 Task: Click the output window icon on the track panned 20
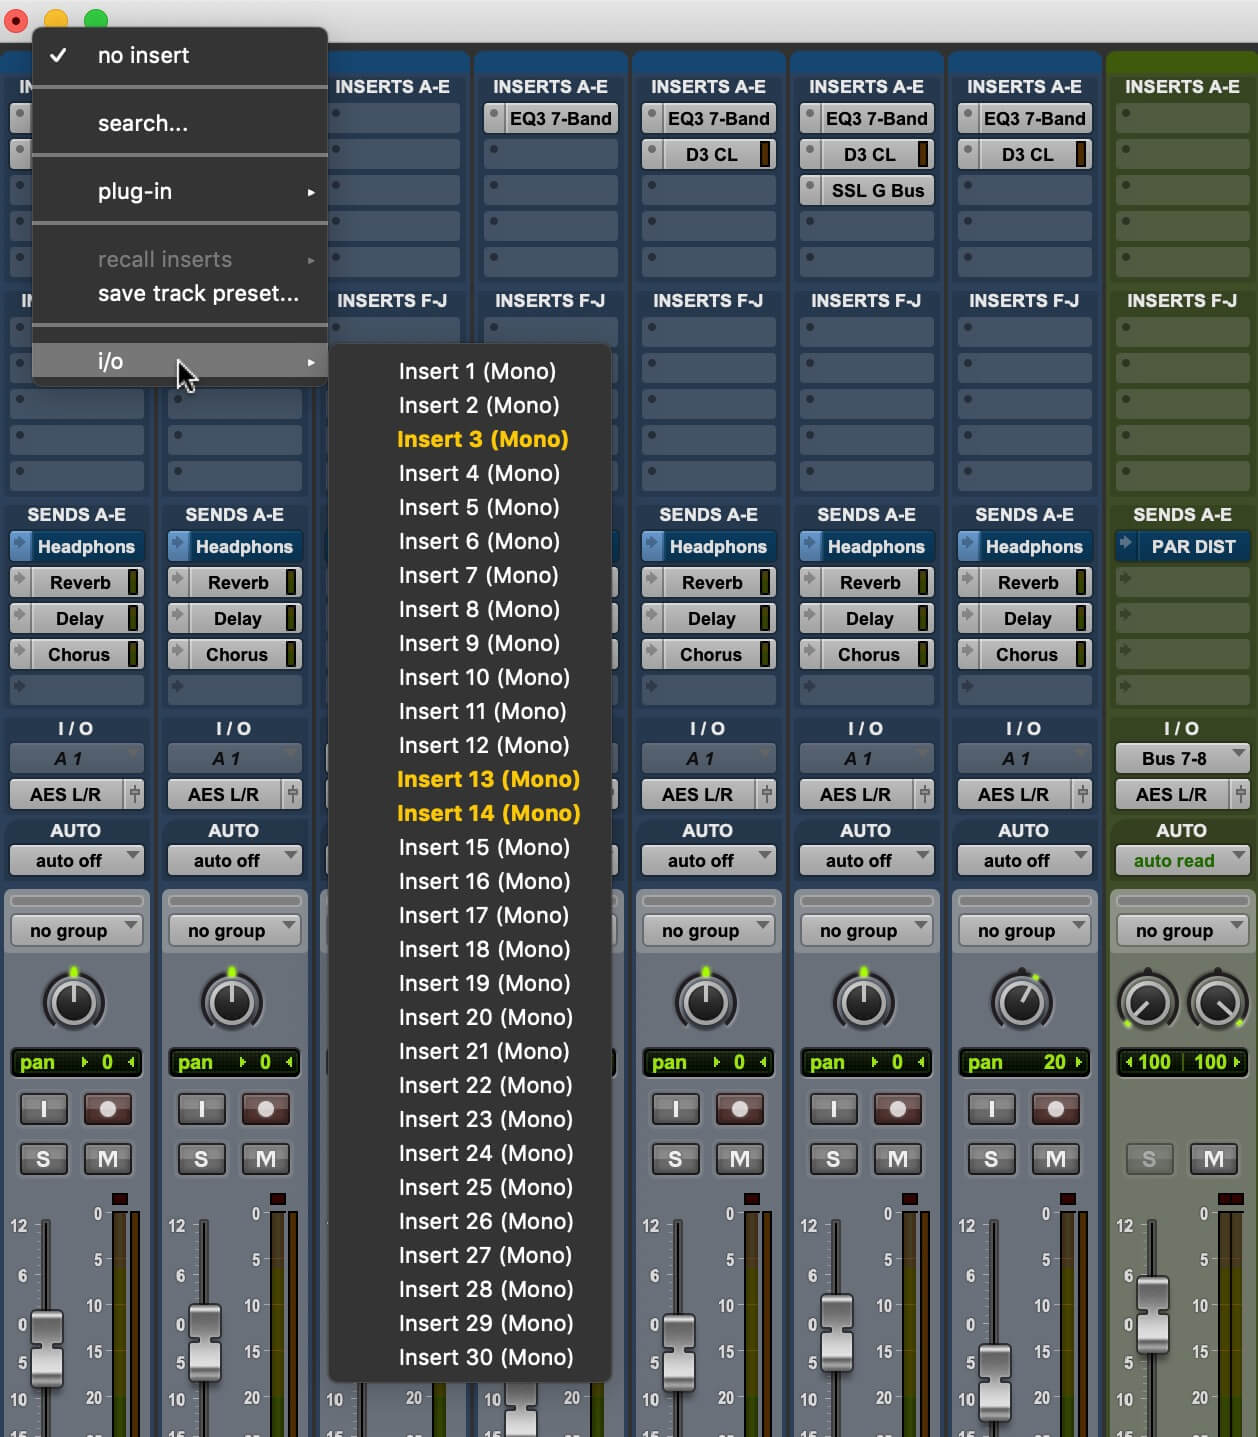(1082, 794)
